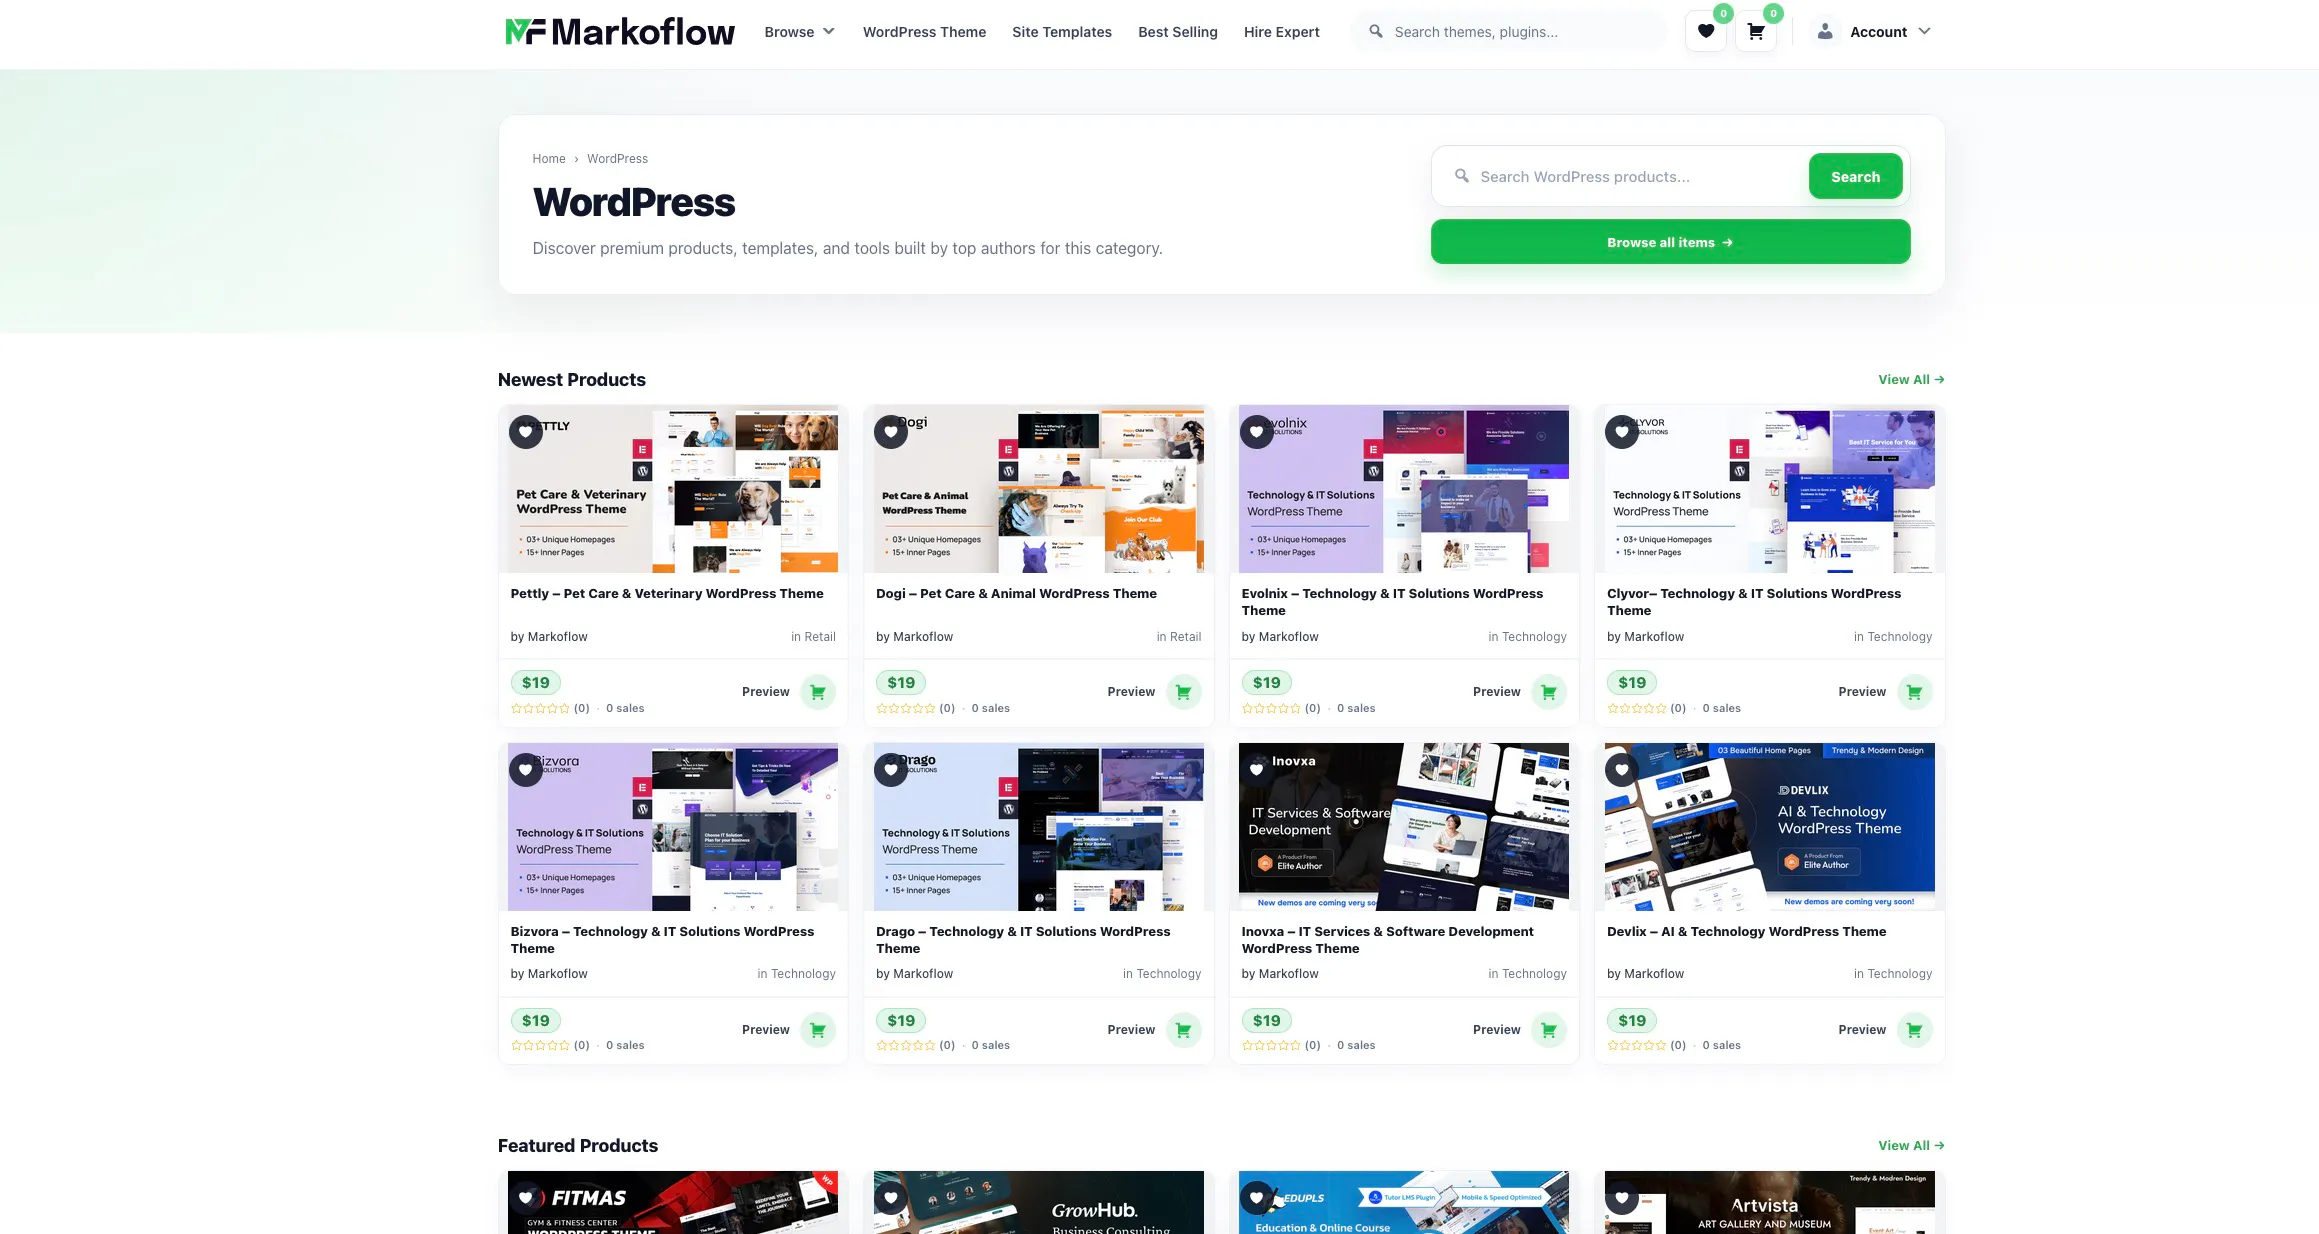Viewport: 2319px width, 1234px height.
Task: Click View All for Newest Products
Action: (1911, 380)
